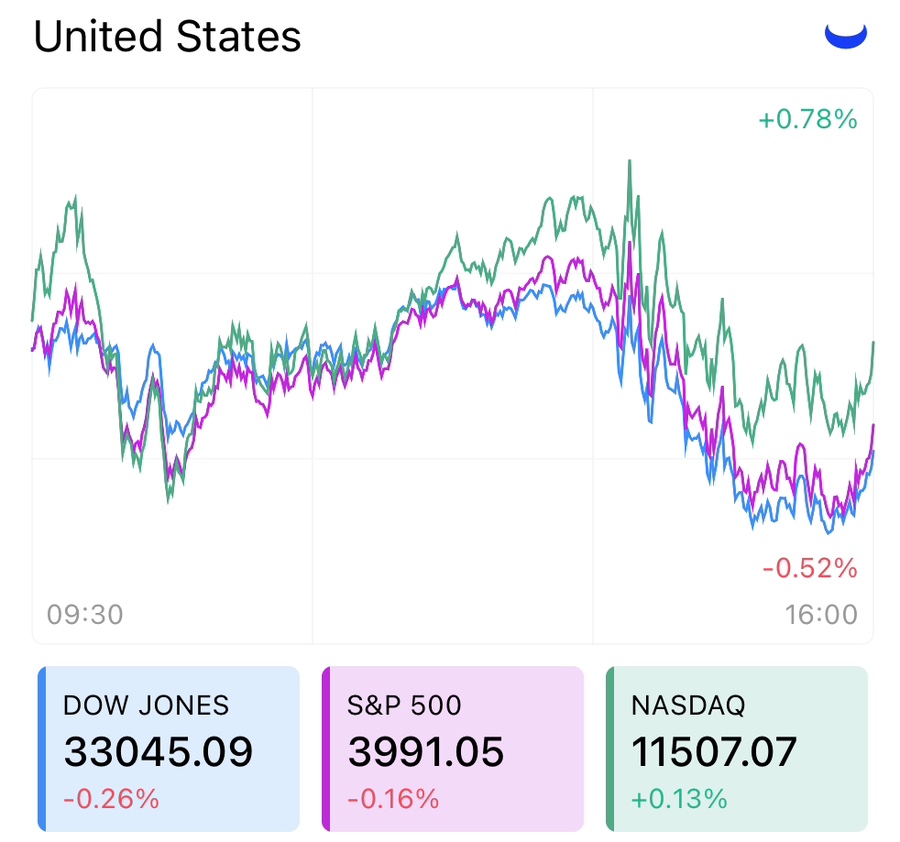Select the 16:00 market close label

(x=821, y=613)
